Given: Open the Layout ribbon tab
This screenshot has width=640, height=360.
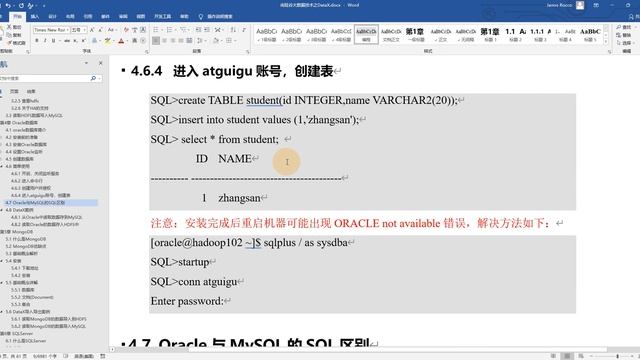Looking at the screenshot, I should click(70, 16).
